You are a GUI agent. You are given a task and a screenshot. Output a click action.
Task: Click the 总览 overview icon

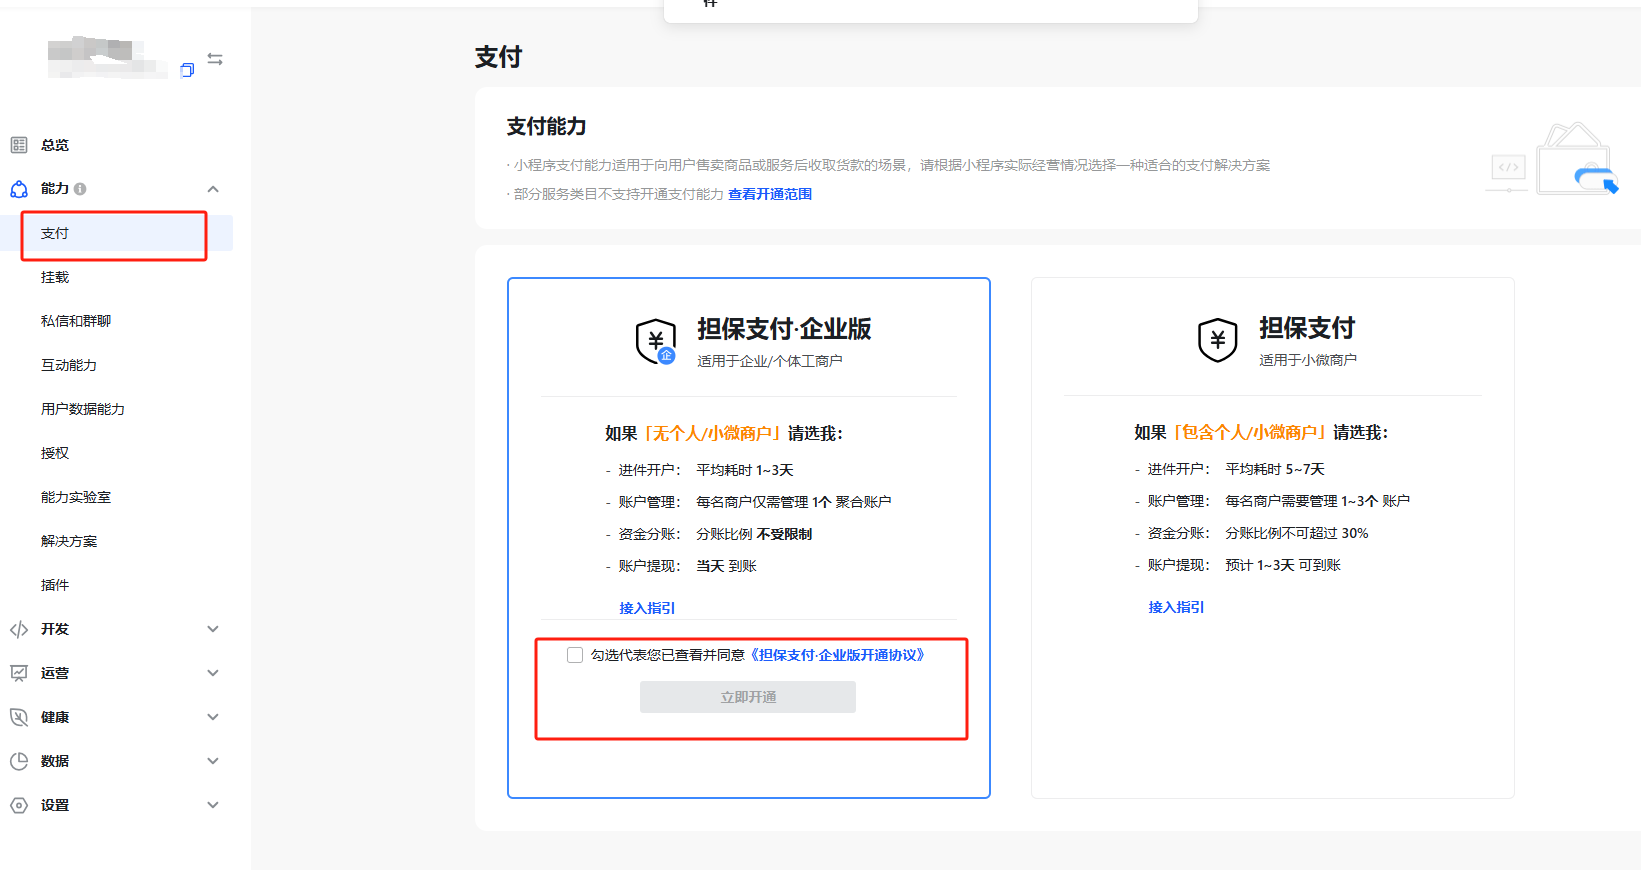click(19, 145)
